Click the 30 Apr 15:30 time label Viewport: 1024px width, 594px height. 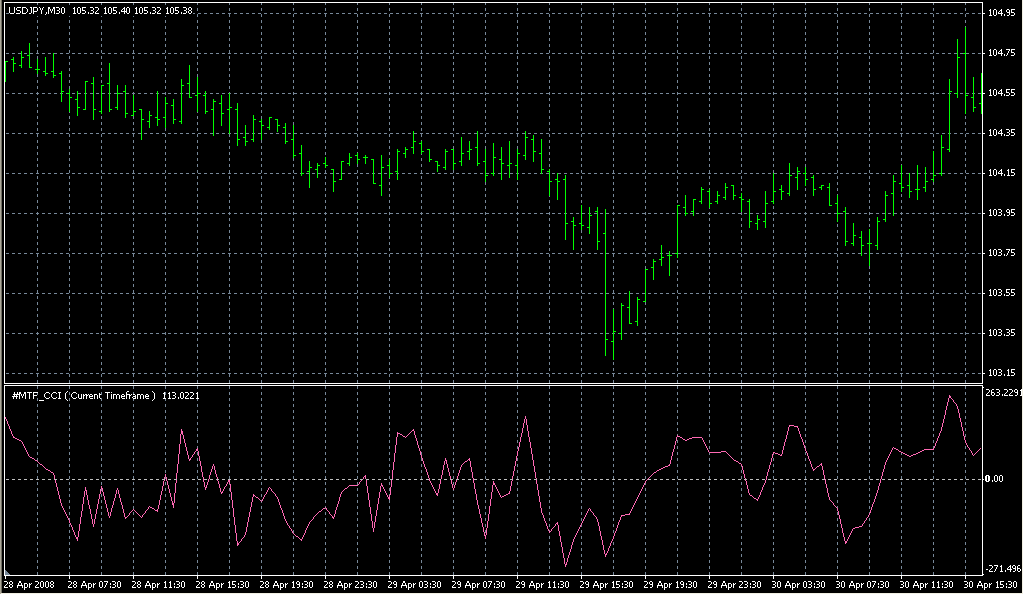[988, 585]
